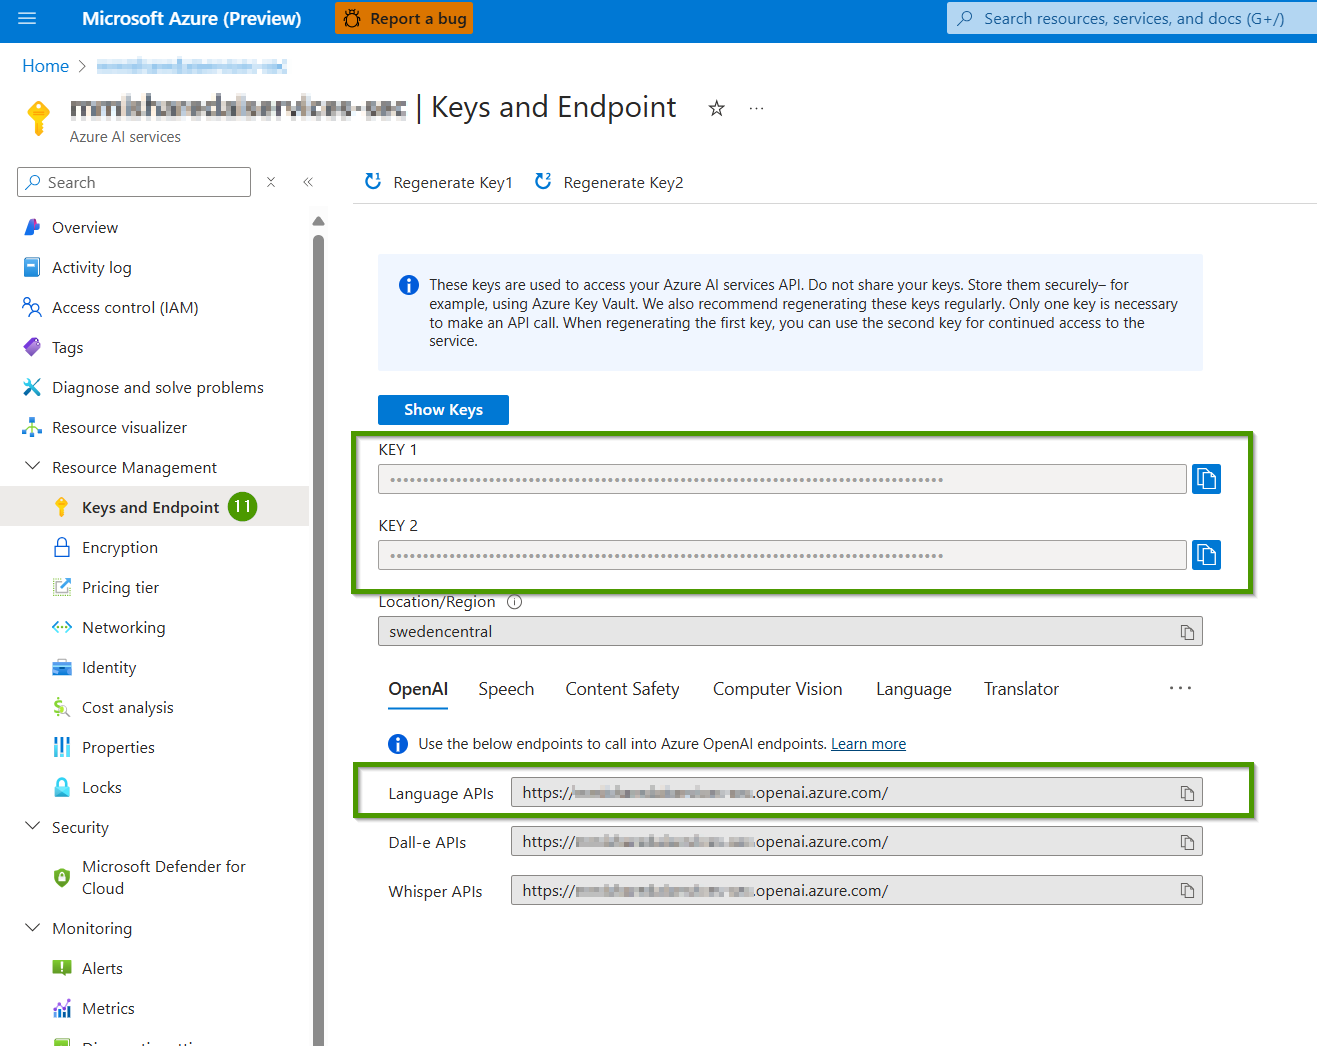Collapse the Monitoring section
This screenshot has width=1317, height=1046.
point(33,928)
